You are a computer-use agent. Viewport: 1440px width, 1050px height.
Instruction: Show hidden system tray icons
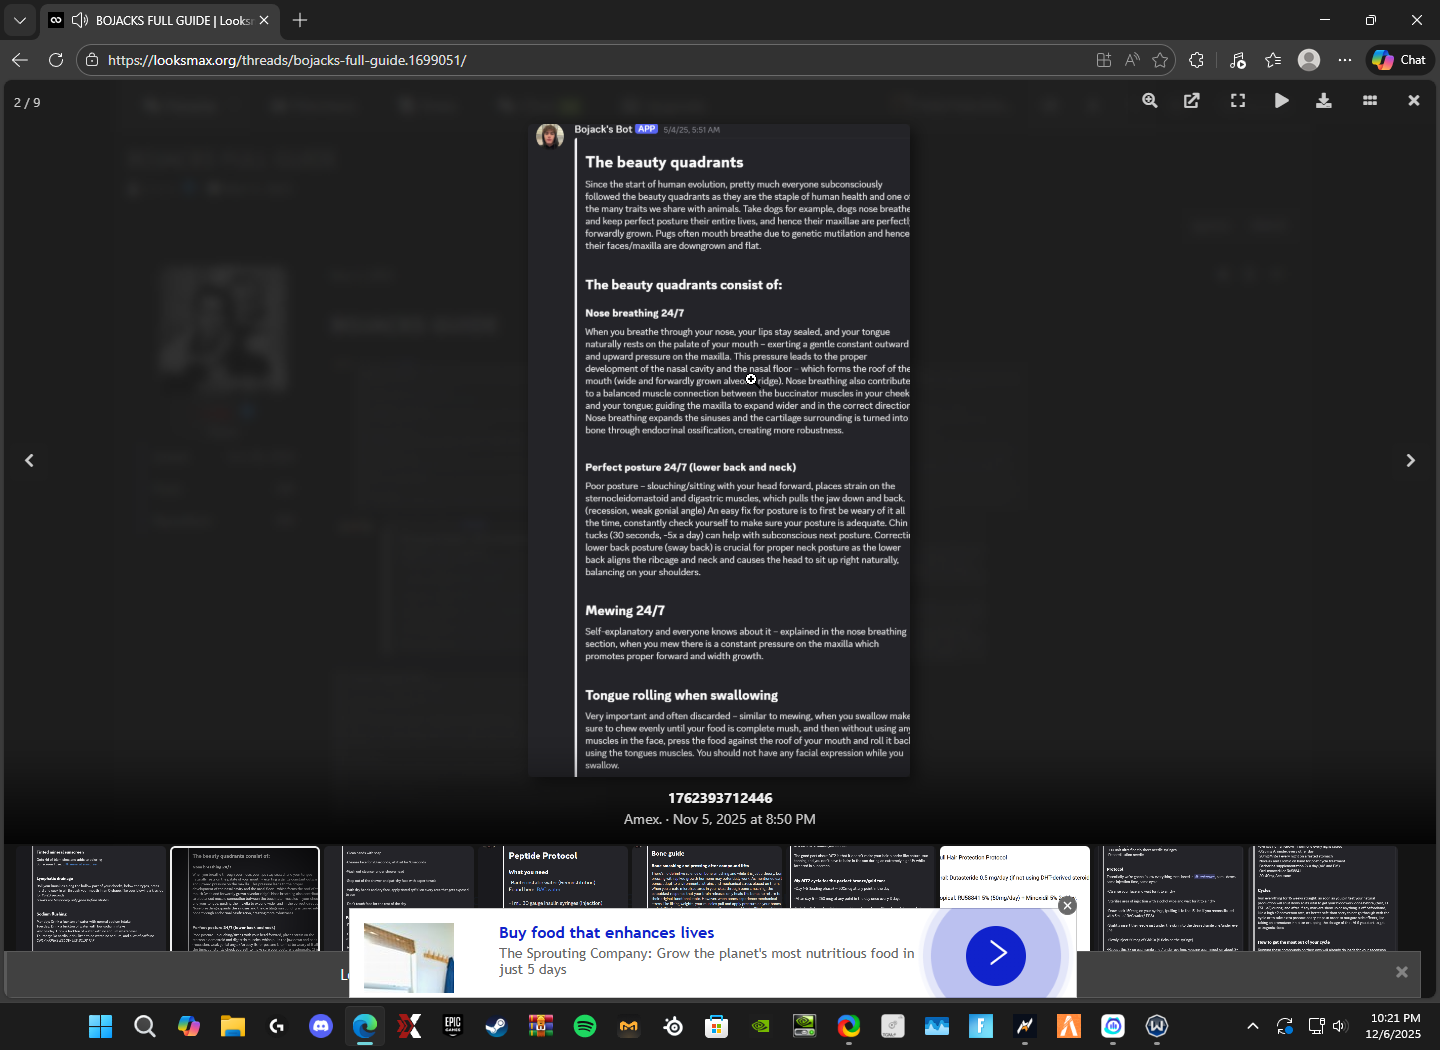(x=1253, y=1026)
